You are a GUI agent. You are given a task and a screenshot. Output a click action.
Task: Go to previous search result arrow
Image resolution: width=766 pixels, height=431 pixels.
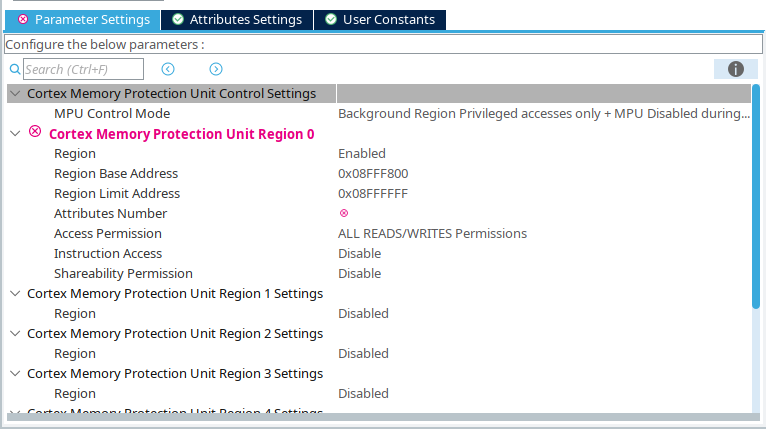pos(168,69)
